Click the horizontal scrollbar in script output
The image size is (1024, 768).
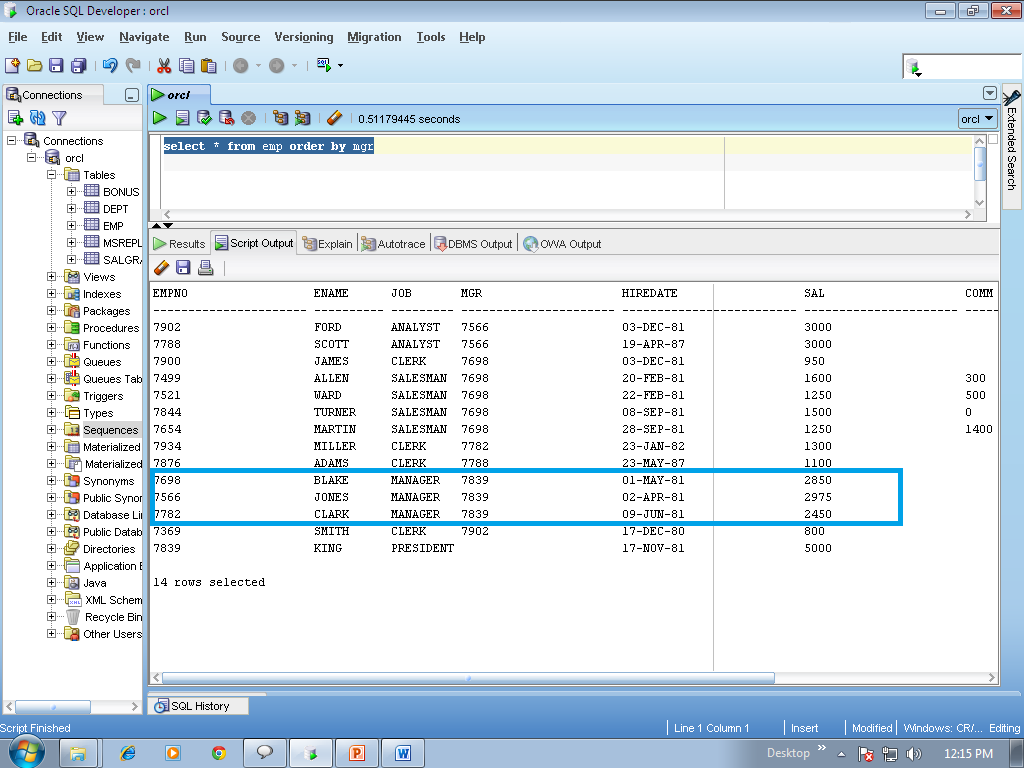pyautogui.click(x=470, y=677)
